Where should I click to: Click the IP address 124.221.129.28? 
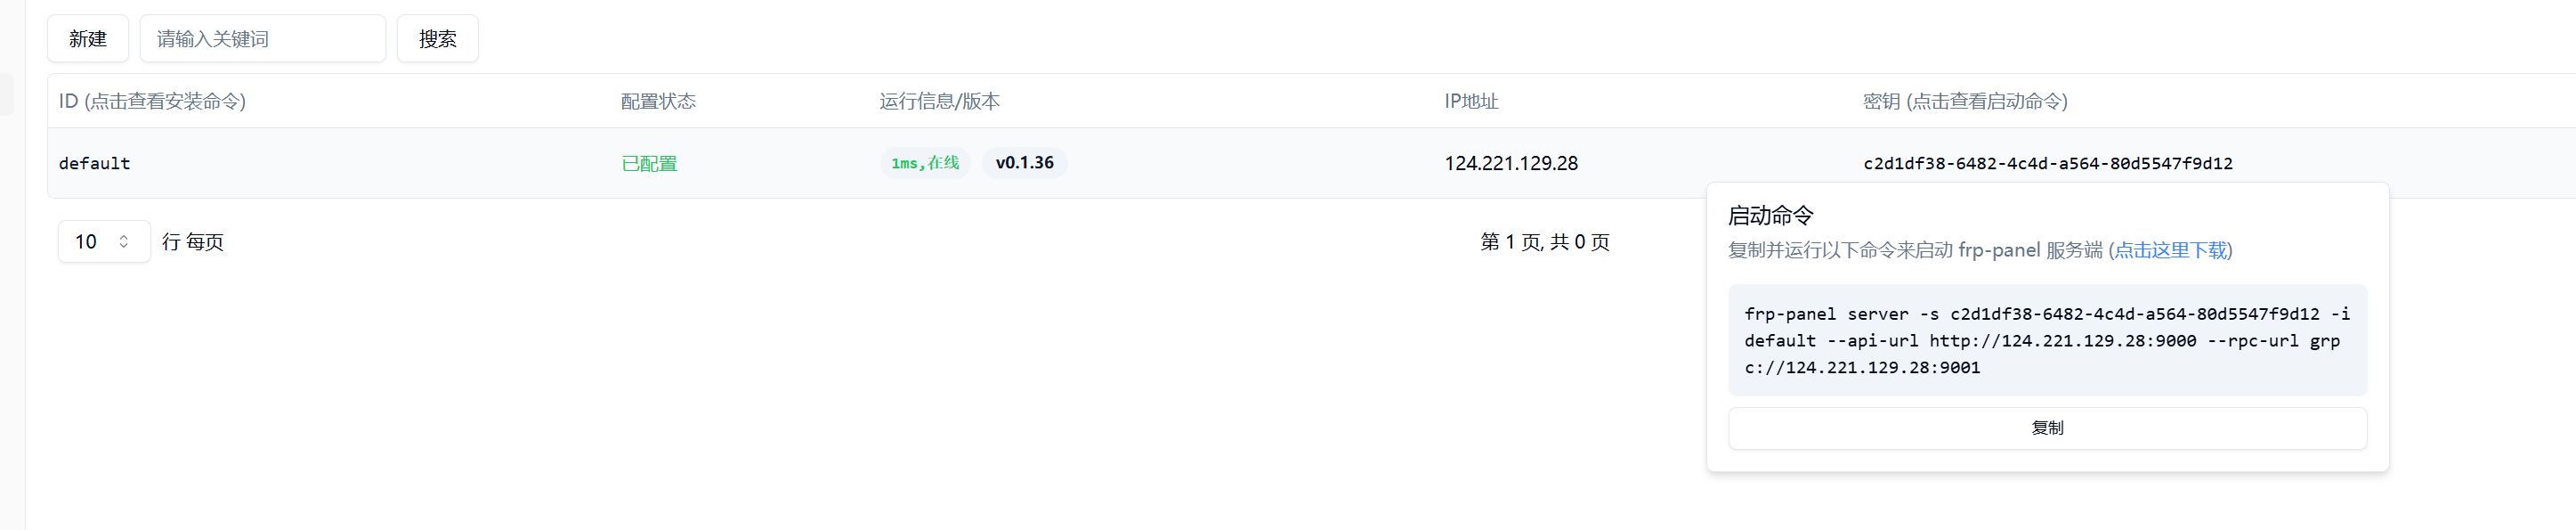(x=1511, y=163)
